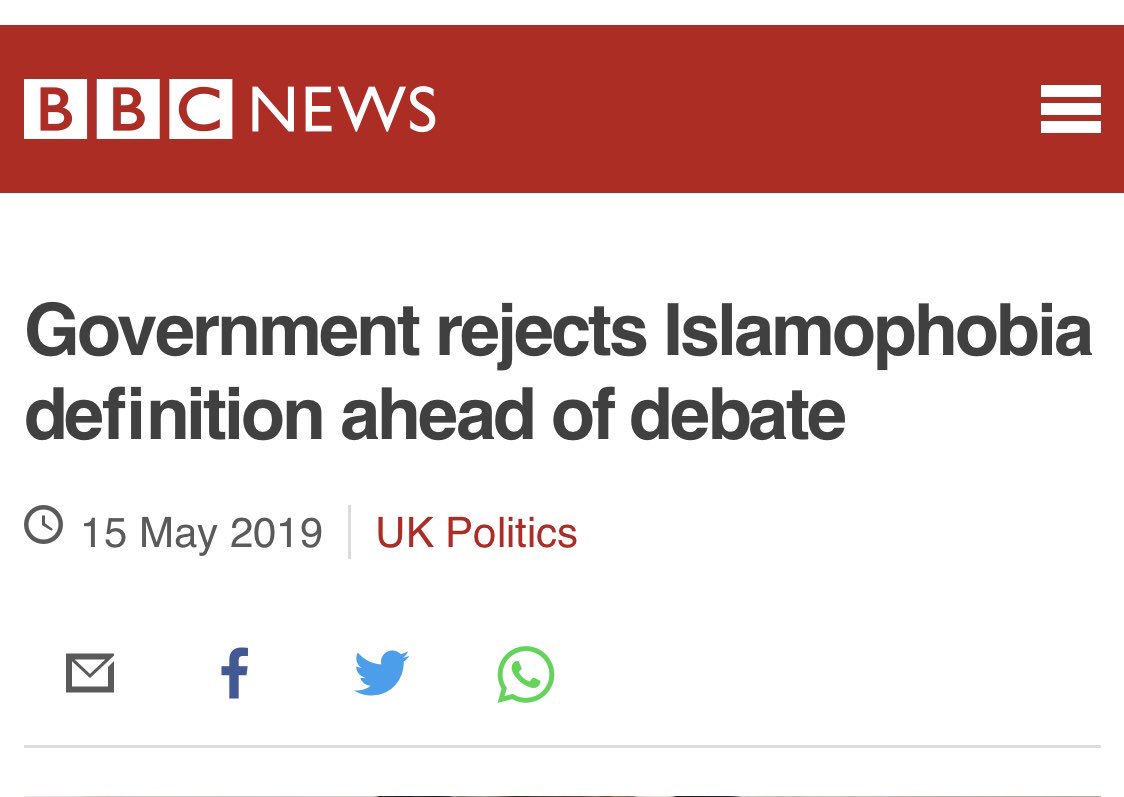The width and height of the screenshot is (1124, 797).
Task: Click the vertical separator before UK Politics
Action: click(x=349, y=532)
